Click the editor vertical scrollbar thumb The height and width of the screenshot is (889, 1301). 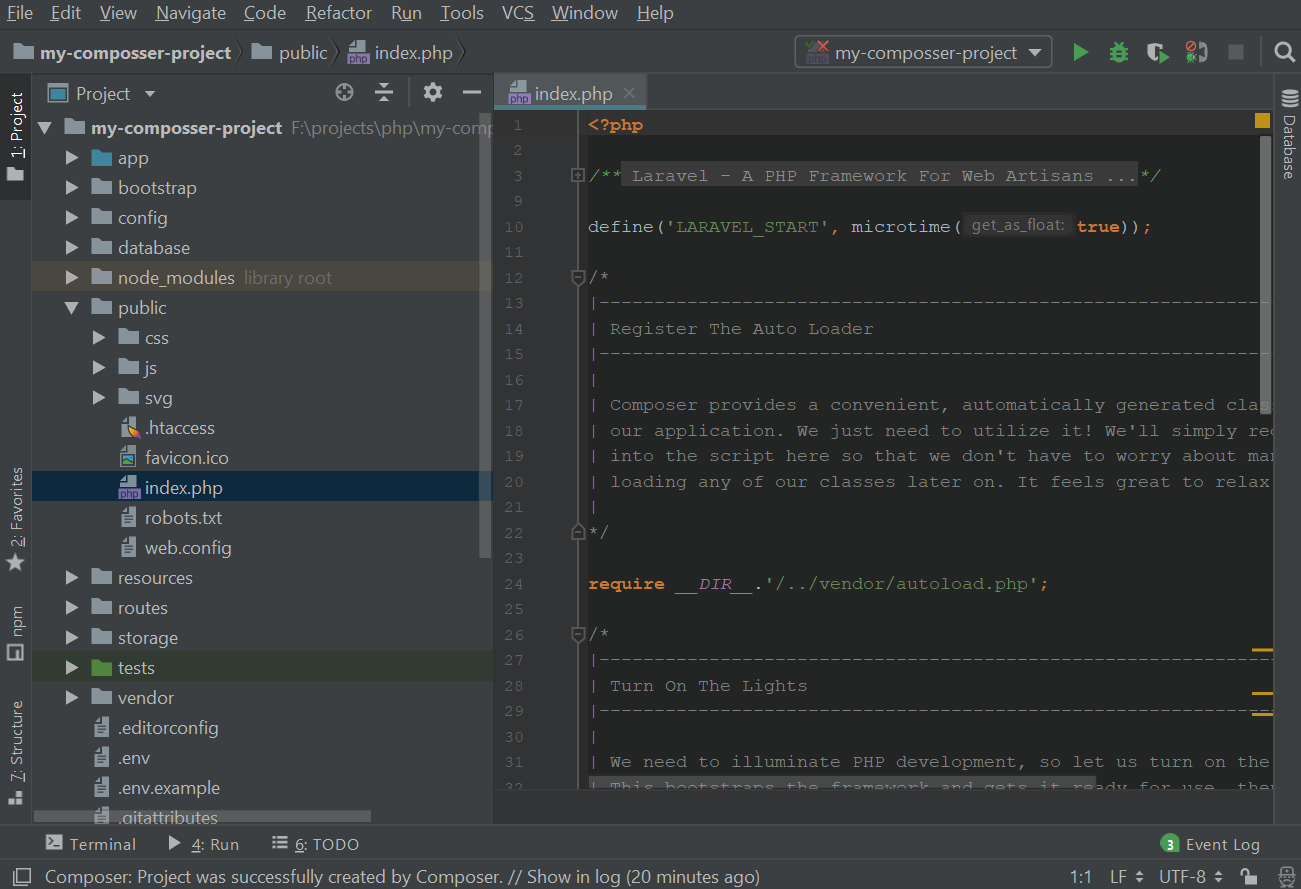[x=1266, y=273]
